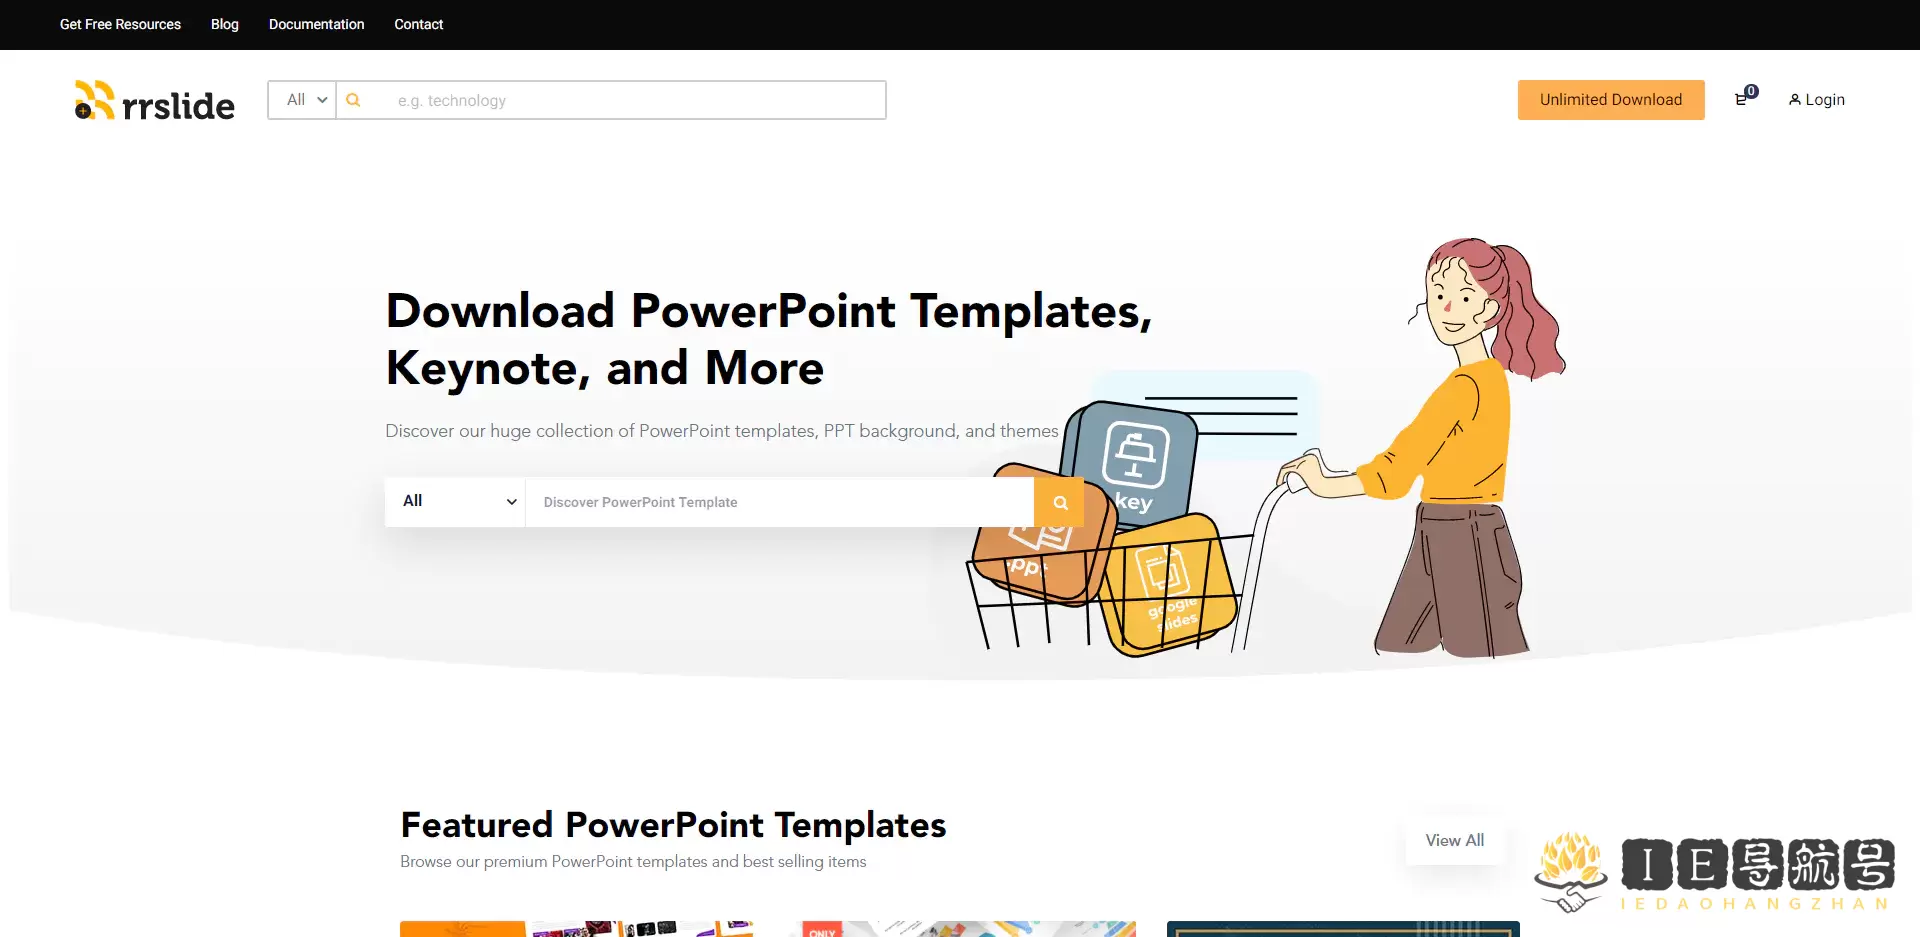The image size is (1920, 937).
Task: Click the Login user icon
Action: click(1795, 100)
